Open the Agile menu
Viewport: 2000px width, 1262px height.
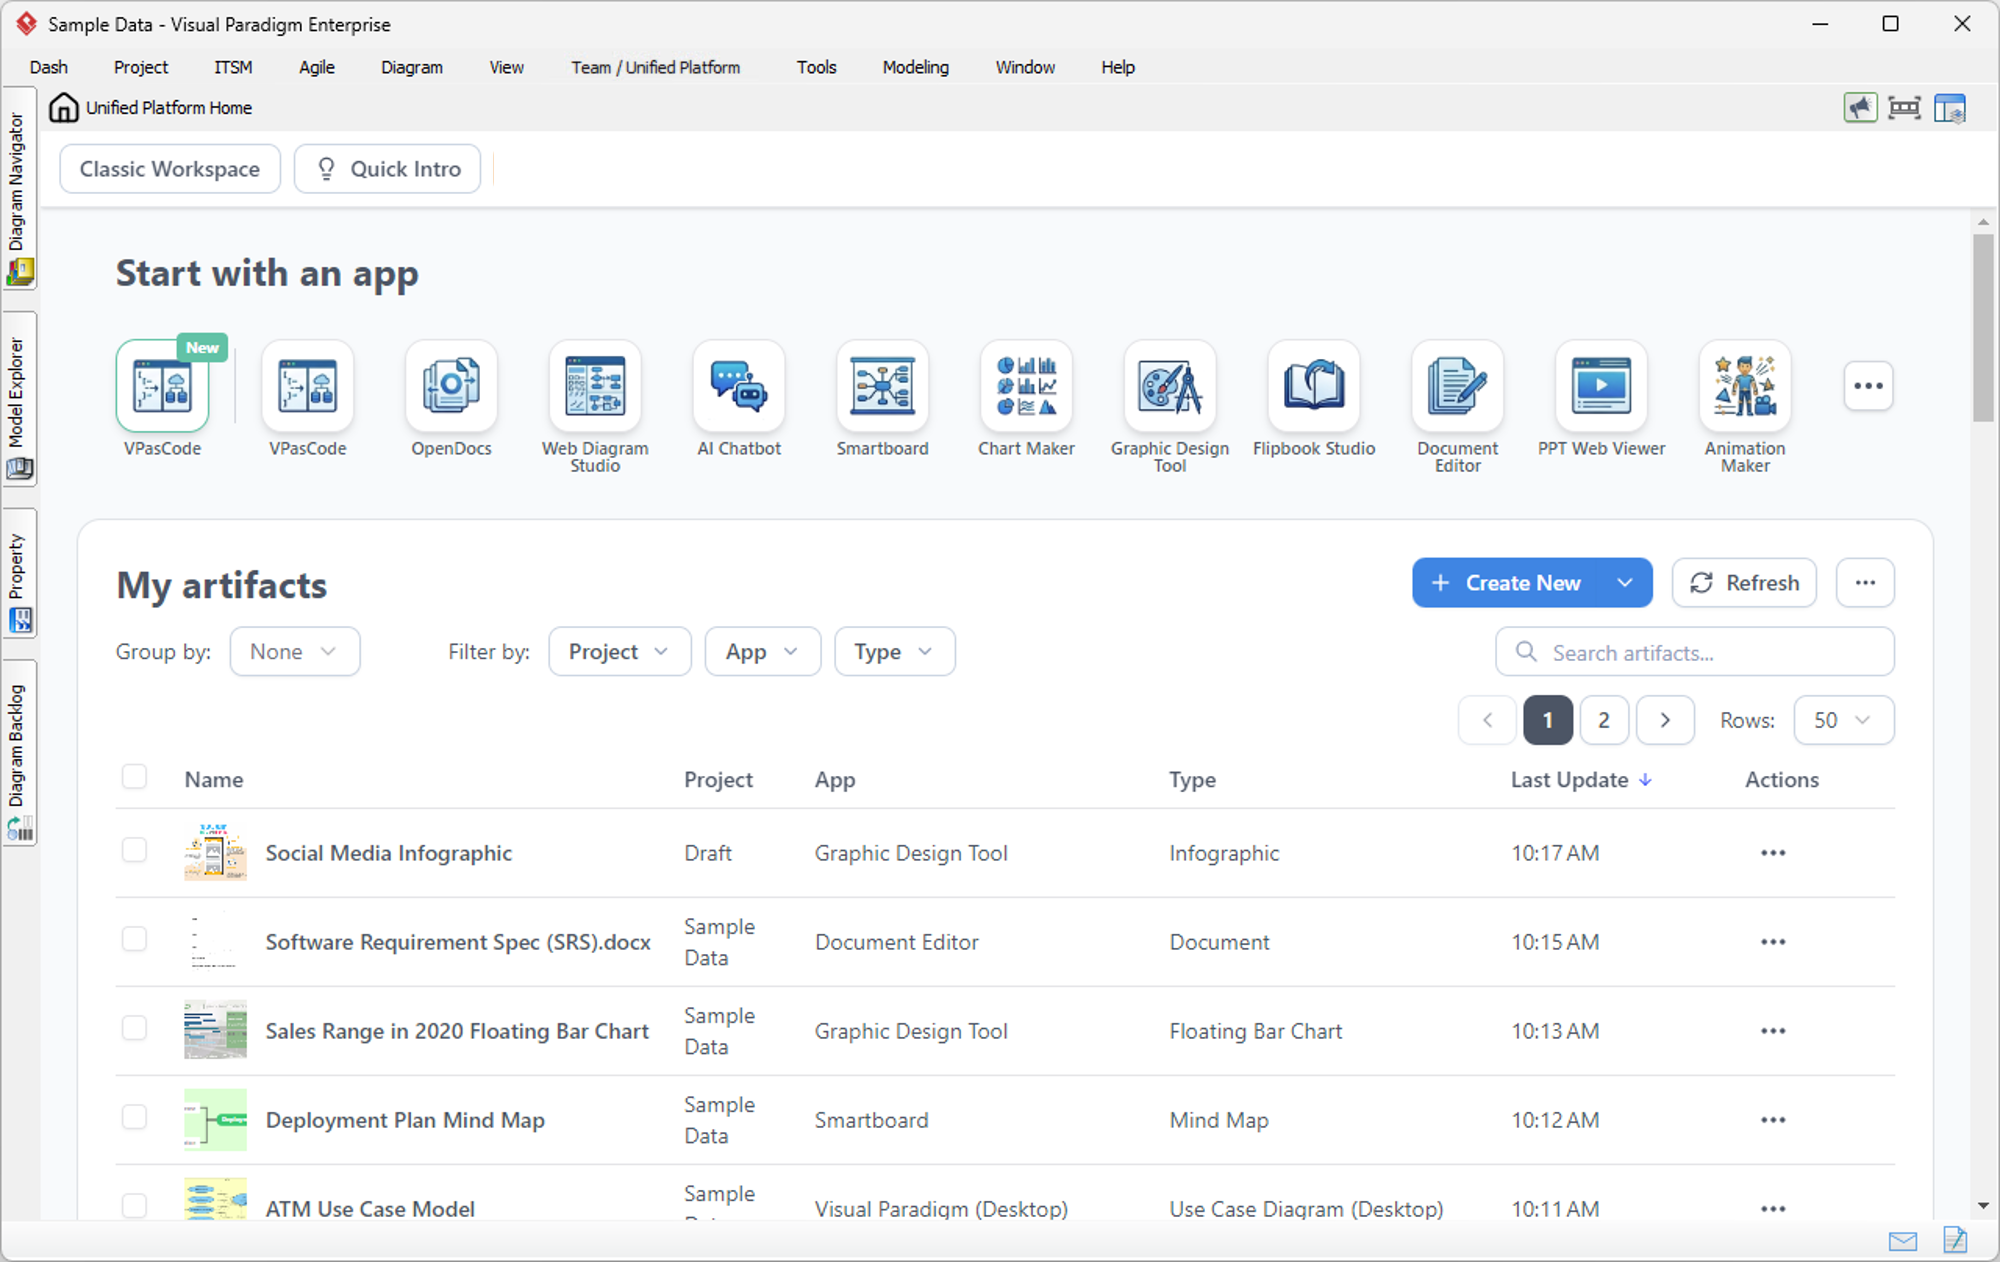316,67
